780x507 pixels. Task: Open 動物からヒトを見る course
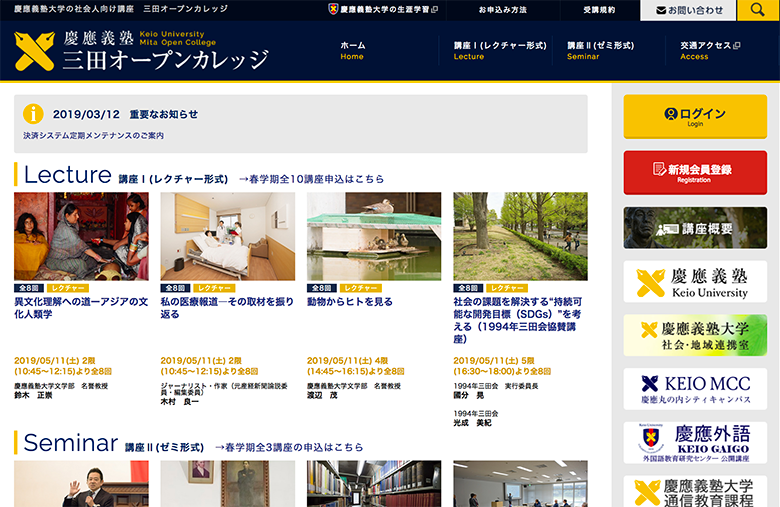click(x=350, y=302)
